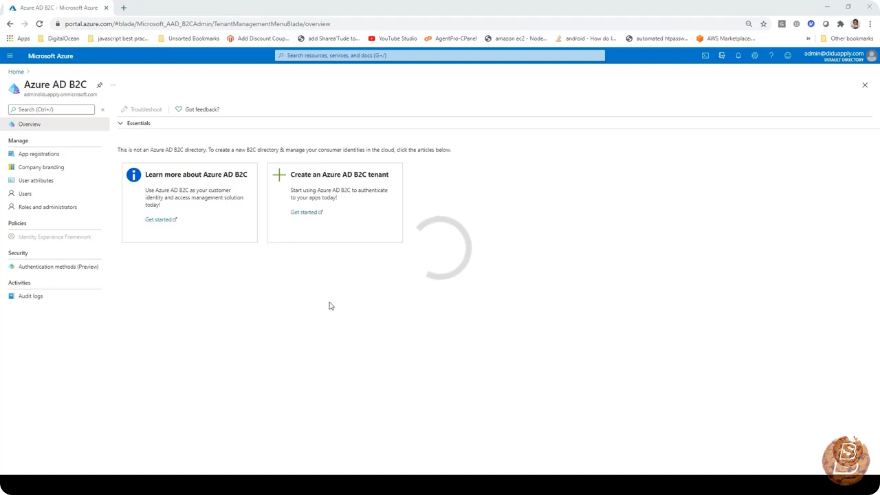Open the DigitalOcean bookmark folder
The width and height of the screenshot is (880, 495).
click(58, 39)
